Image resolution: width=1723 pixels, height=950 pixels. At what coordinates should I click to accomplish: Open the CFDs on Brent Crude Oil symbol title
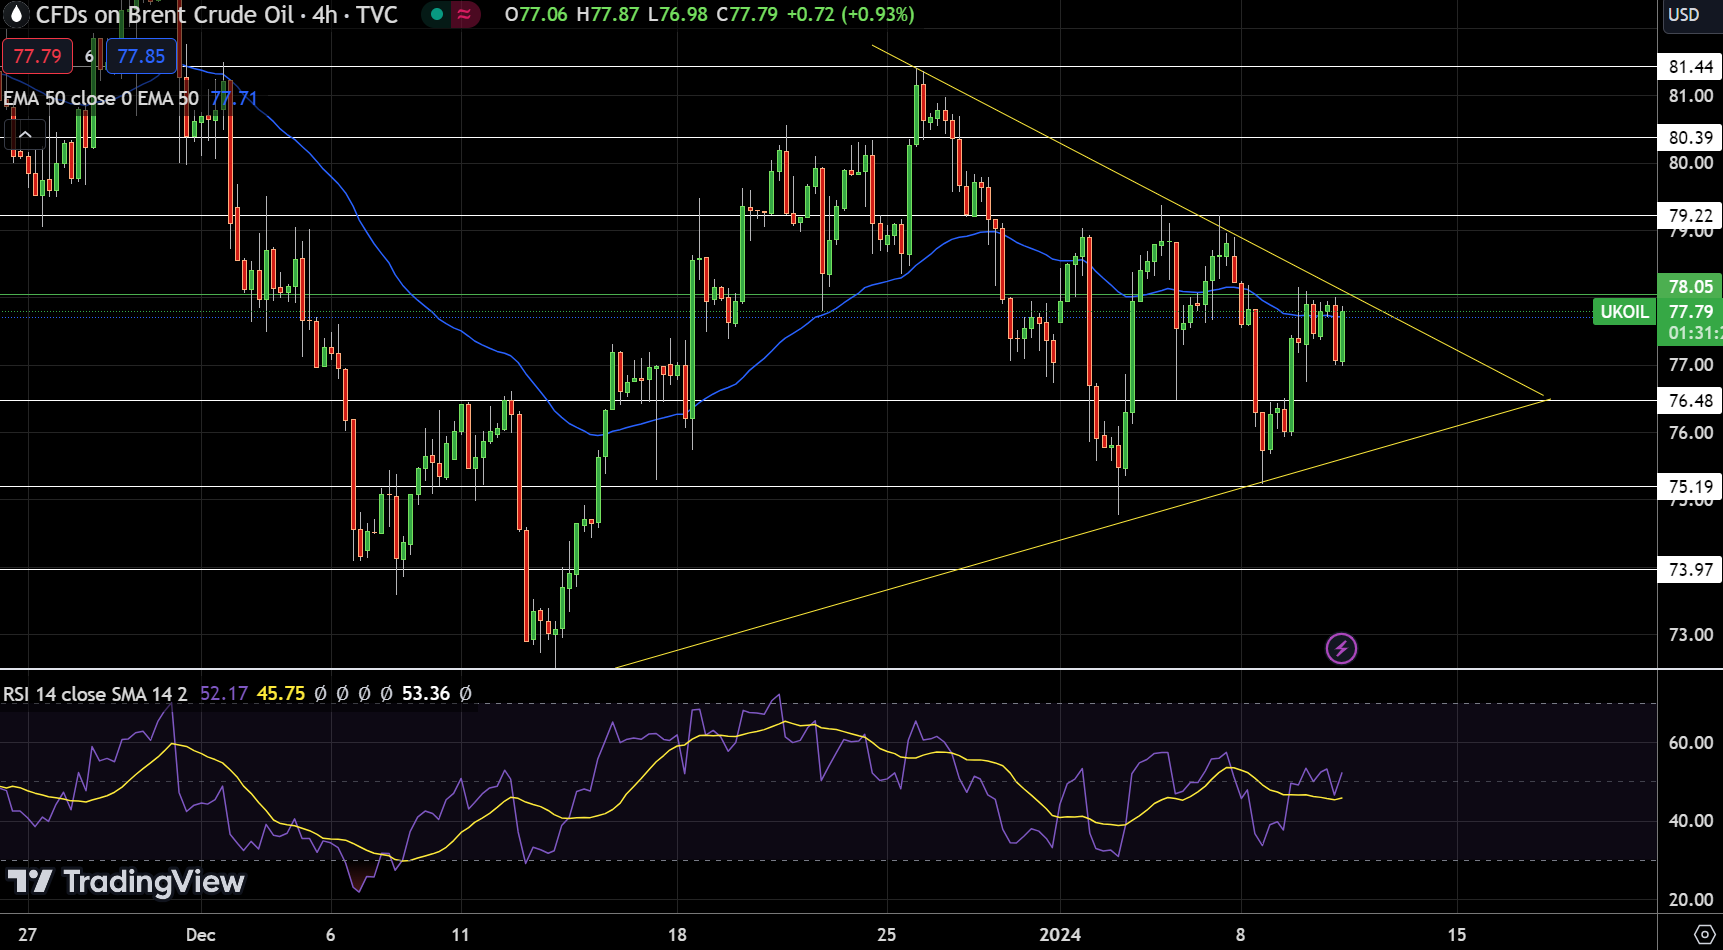coord(217,14)
